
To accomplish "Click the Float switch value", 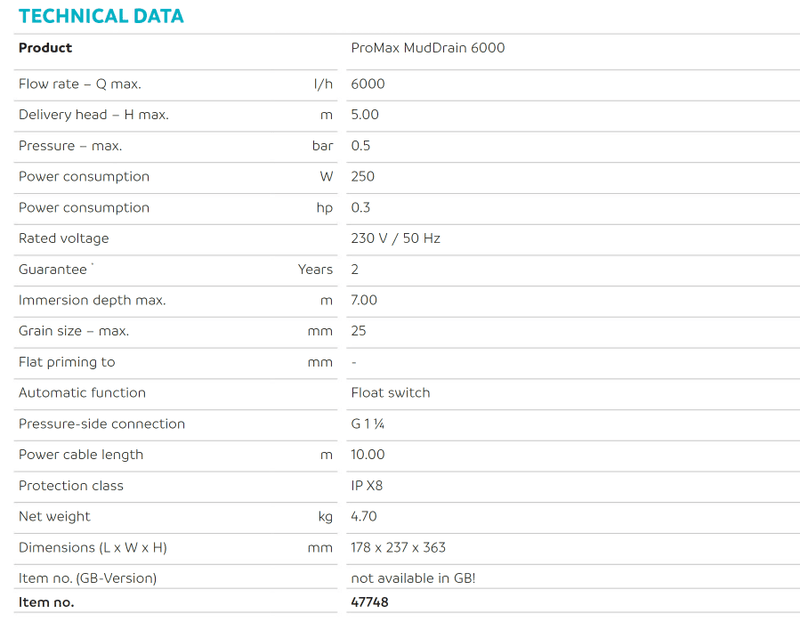I will 390,393.
